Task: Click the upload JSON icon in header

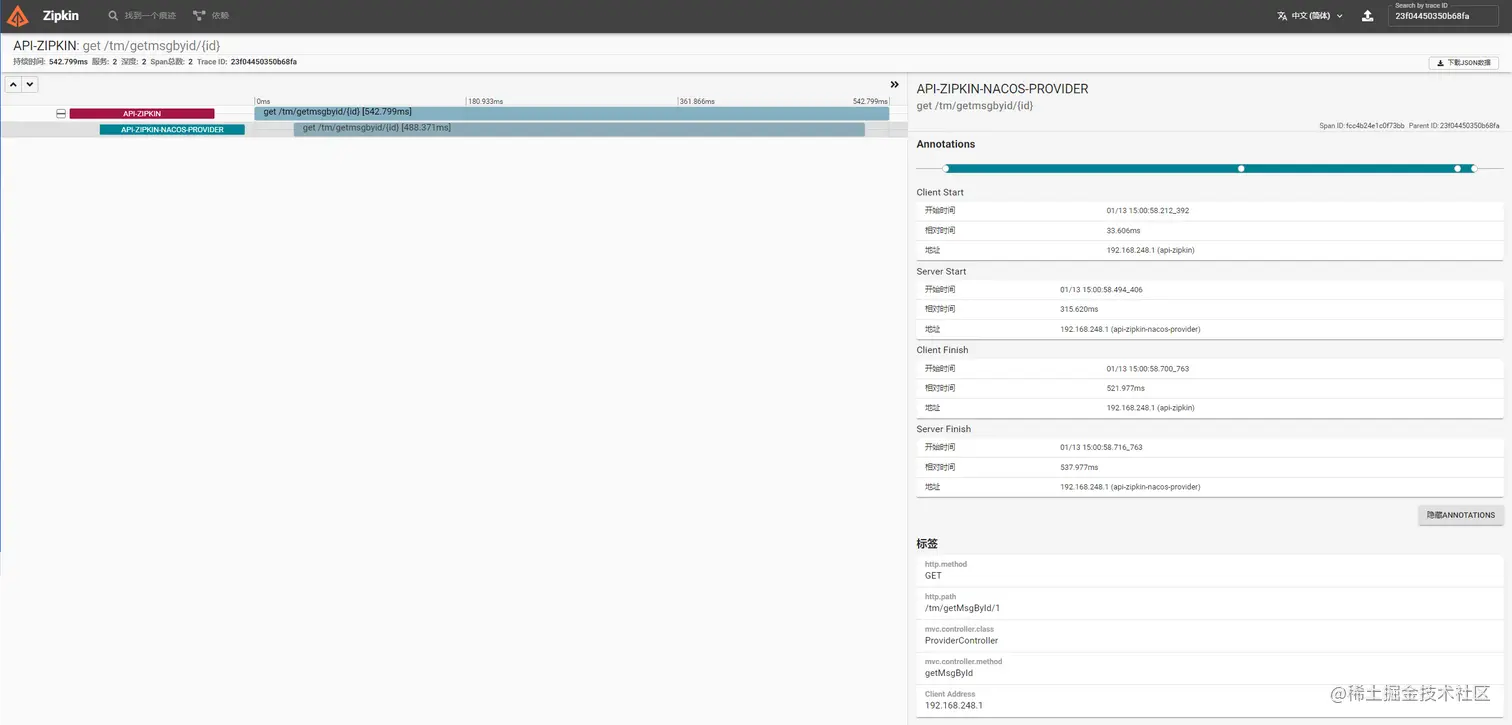Action: click(1367, 16)
